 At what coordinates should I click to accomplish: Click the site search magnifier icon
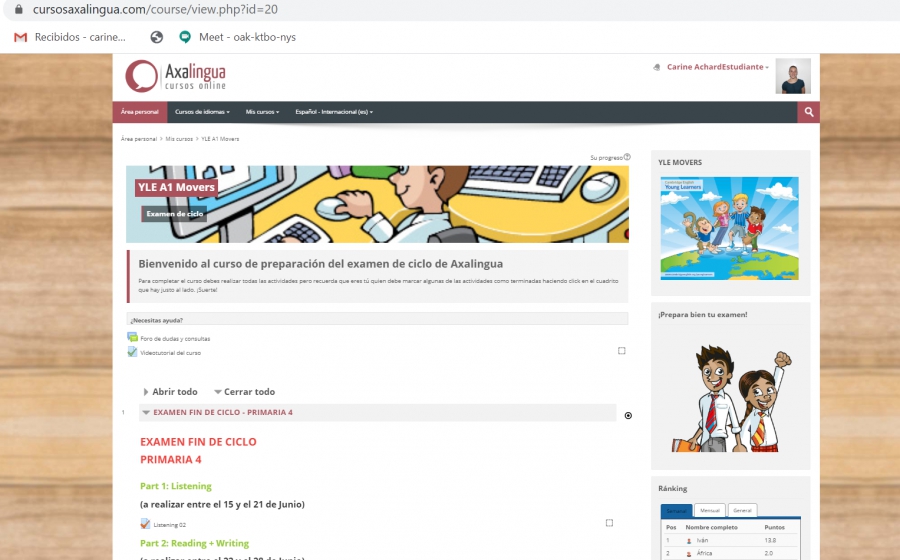(x=809, y=112)
